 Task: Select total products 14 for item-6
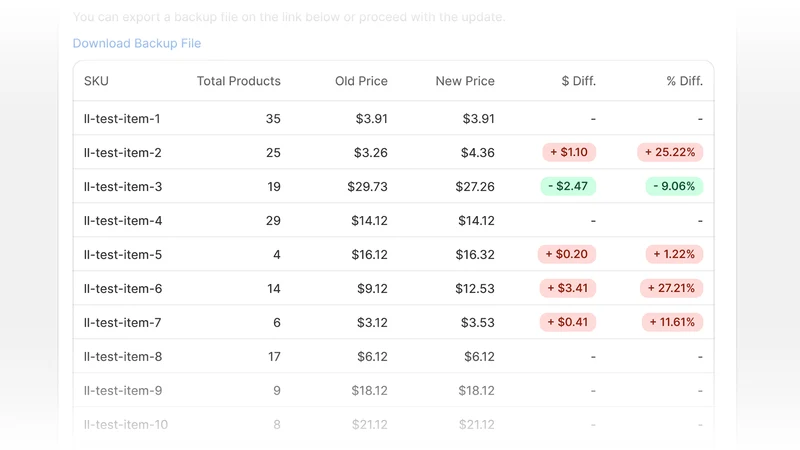tap(274, 289)
